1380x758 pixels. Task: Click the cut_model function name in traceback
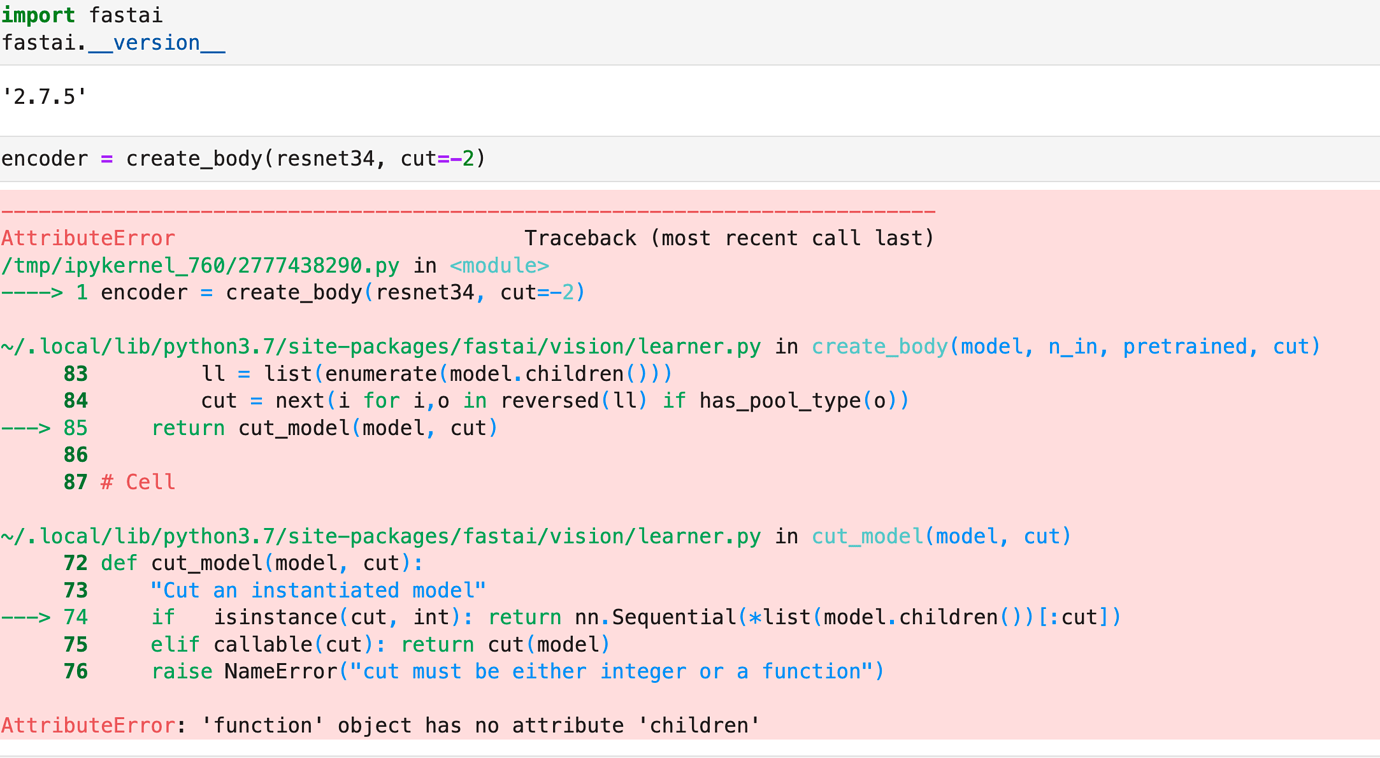(866, 536)
